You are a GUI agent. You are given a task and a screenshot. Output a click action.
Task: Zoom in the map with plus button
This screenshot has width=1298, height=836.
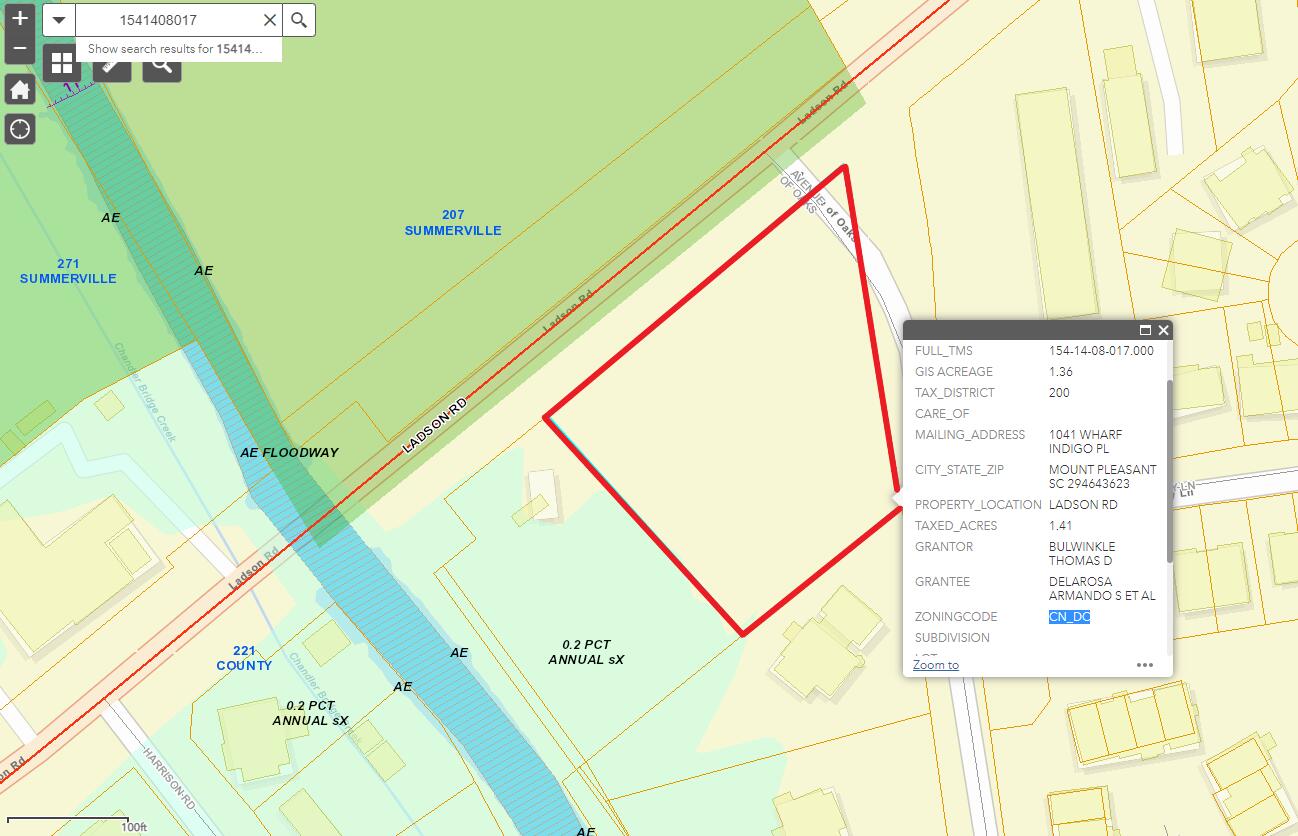(x=20, y=19)
